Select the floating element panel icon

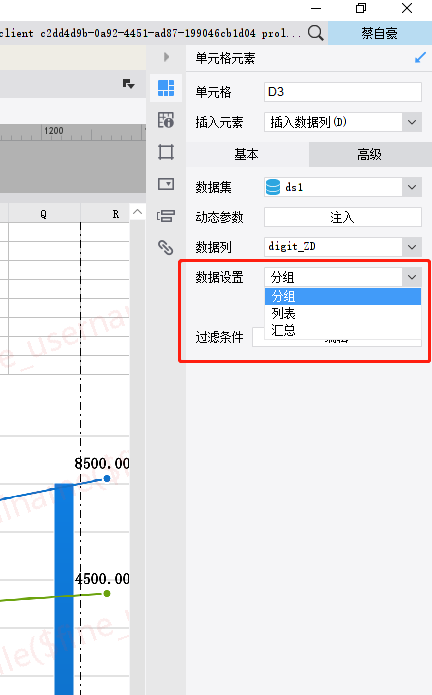tap(166, 152)
